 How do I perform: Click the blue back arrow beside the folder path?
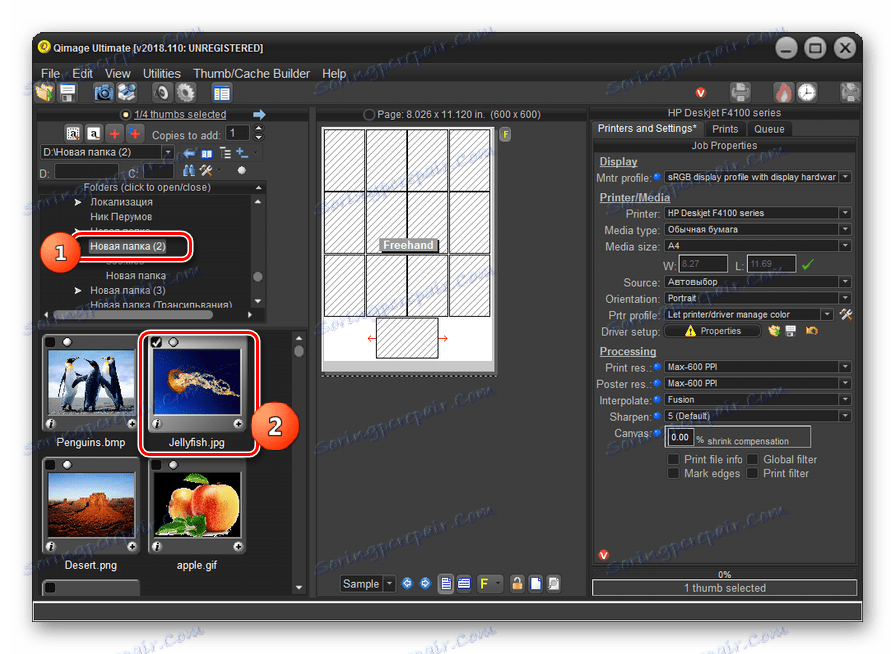pos(189,153)
